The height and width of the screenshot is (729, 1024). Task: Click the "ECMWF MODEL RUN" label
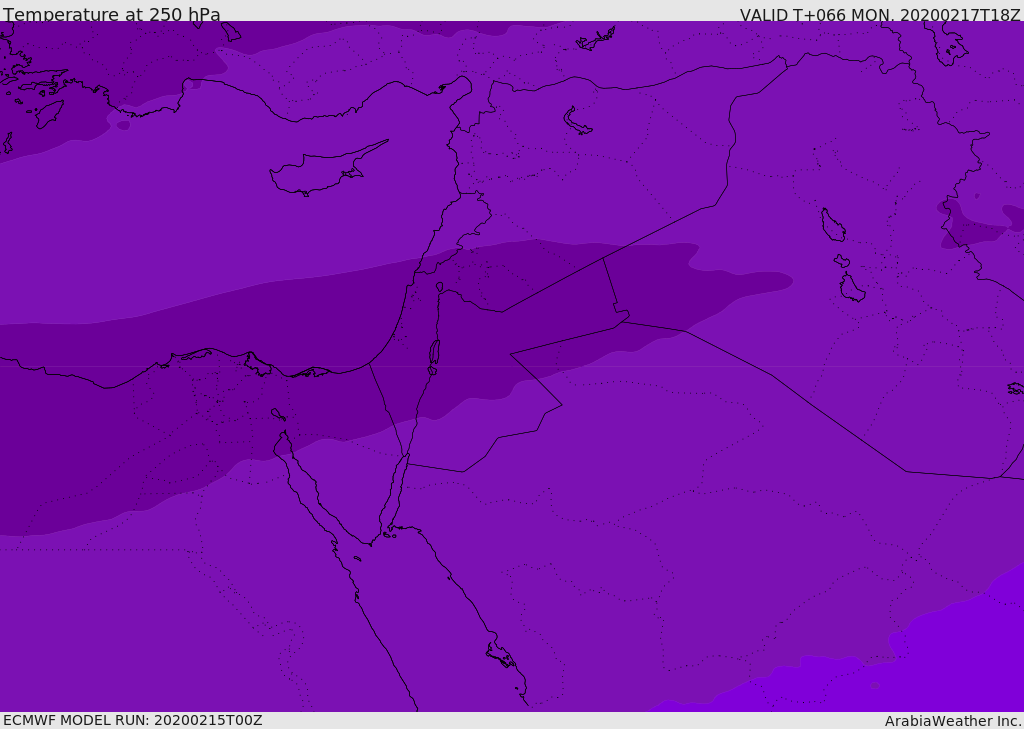132,720
